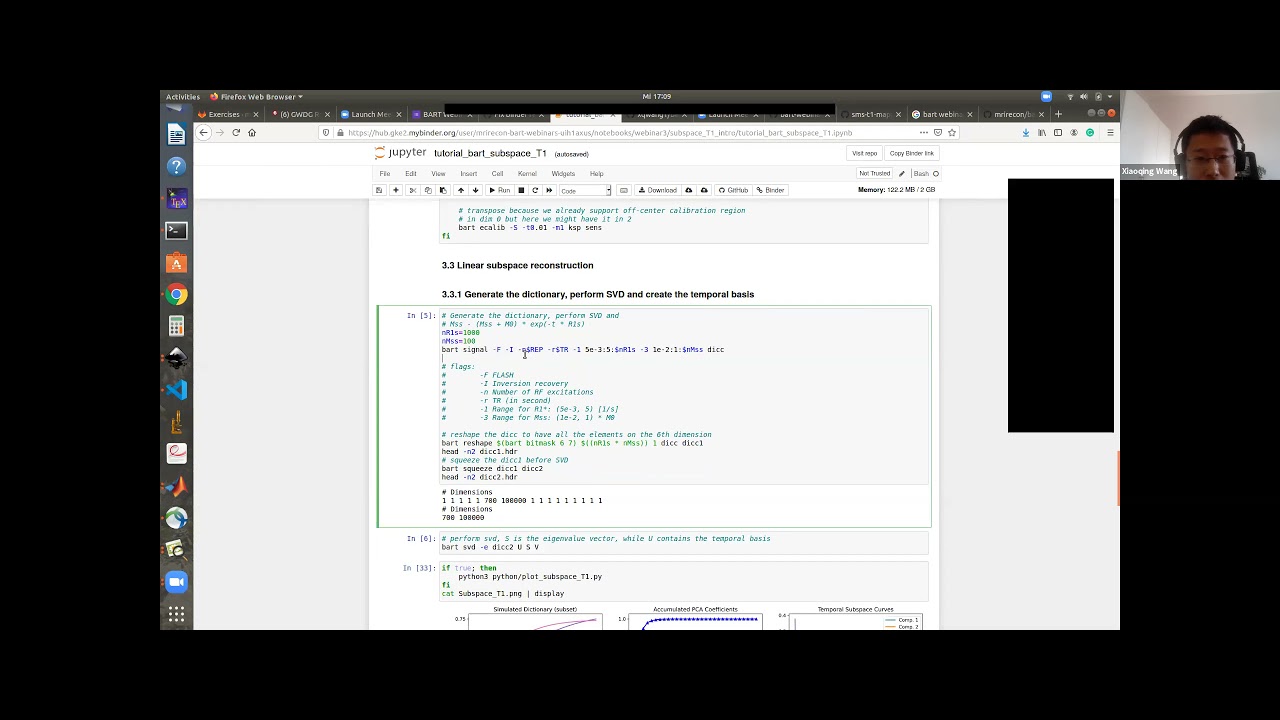This screenshot has height=720, width=1280.
Task: Open the clock showing Mi 17:09
Action: pyautogui.click(x=657, y=97)
